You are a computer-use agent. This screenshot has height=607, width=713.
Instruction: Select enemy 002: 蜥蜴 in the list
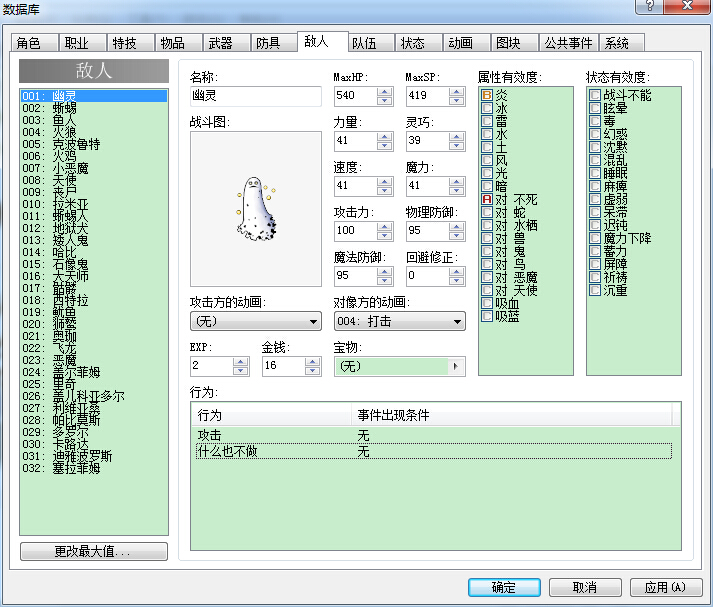click(x=94, y=108)
